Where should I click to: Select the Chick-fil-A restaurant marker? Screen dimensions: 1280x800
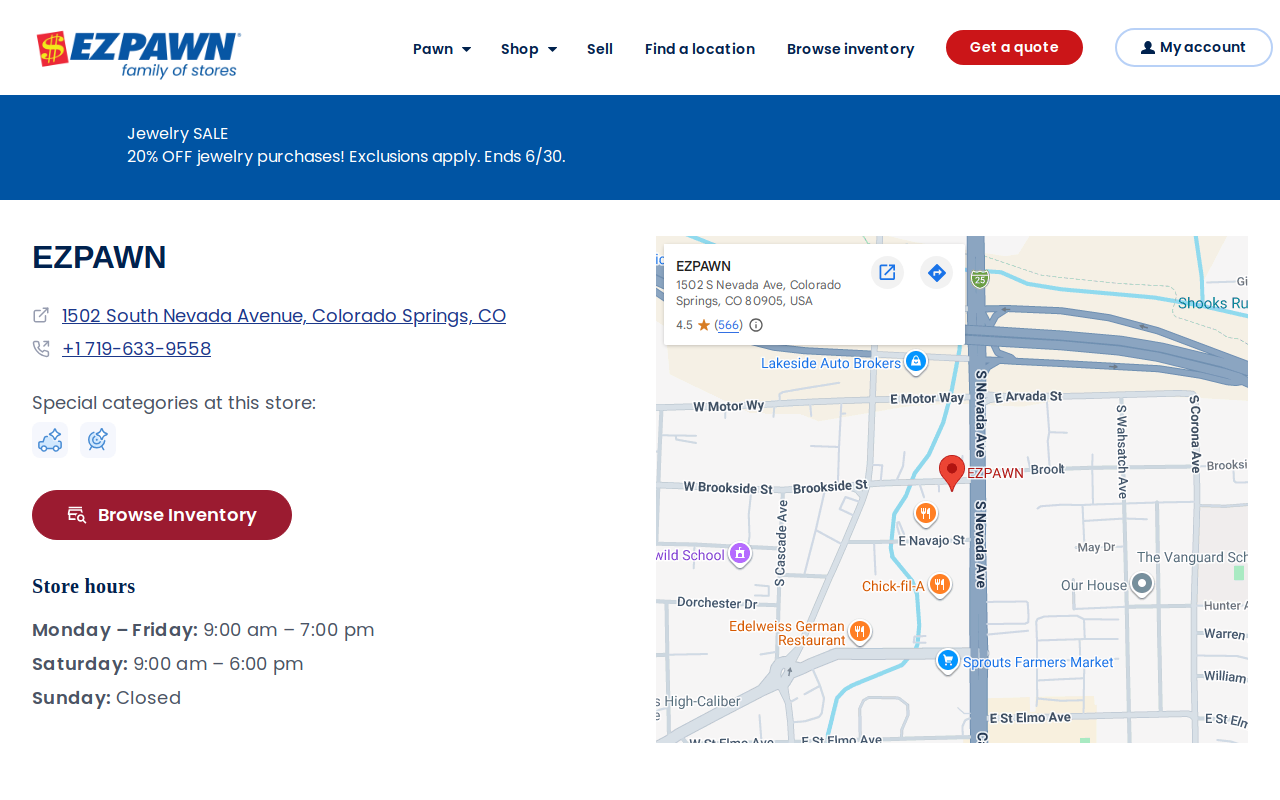[x=939, y=585]
